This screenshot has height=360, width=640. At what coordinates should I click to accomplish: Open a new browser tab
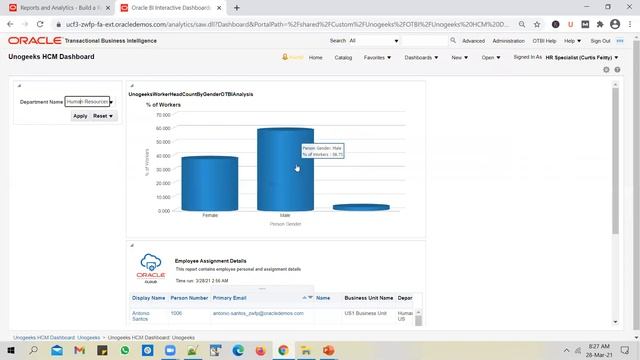pyautogui.click(x=236, y=8)
